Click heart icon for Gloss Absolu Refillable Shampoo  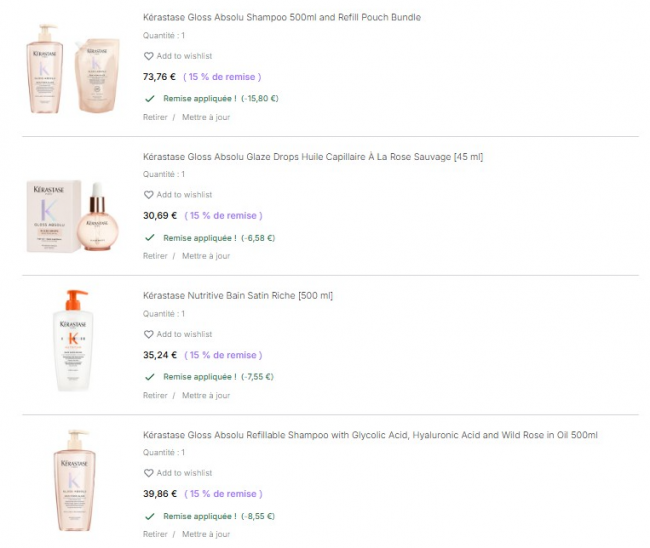(x=149, y=473)
